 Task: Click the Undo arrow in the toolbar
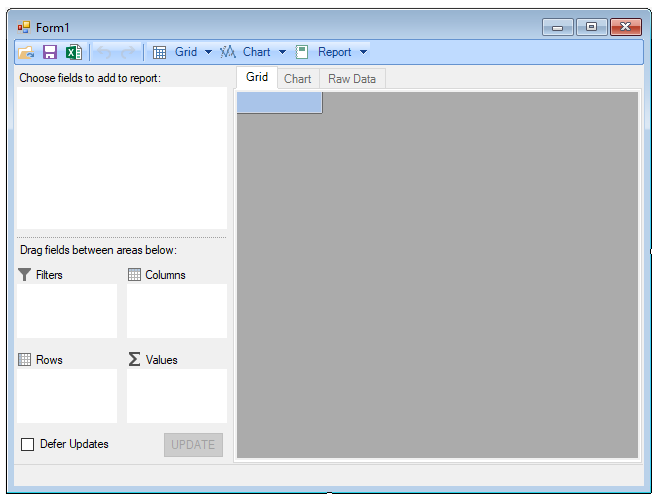pyautogui.click(x=103, y=52)
